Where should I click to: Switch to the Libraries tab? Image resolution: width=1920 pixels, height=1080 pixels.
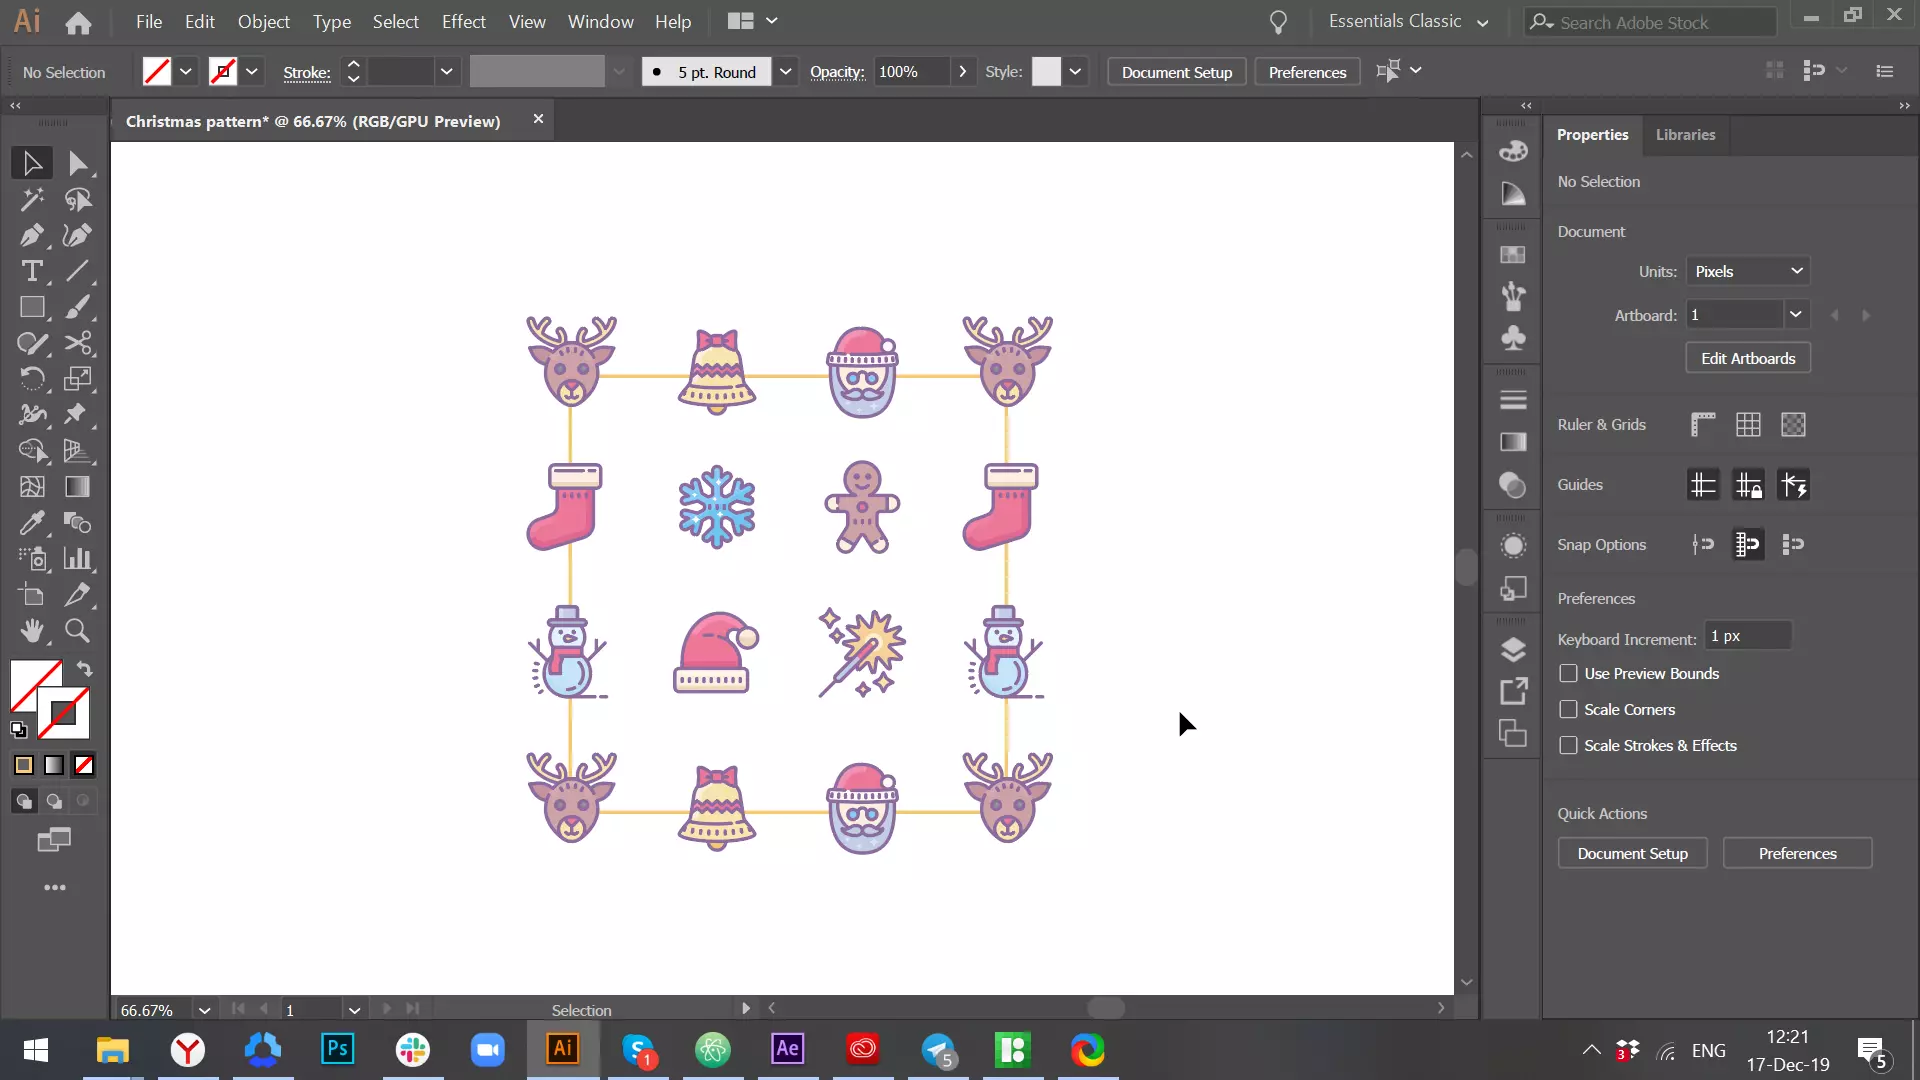pyautogui.click(x=1685, y=135)
